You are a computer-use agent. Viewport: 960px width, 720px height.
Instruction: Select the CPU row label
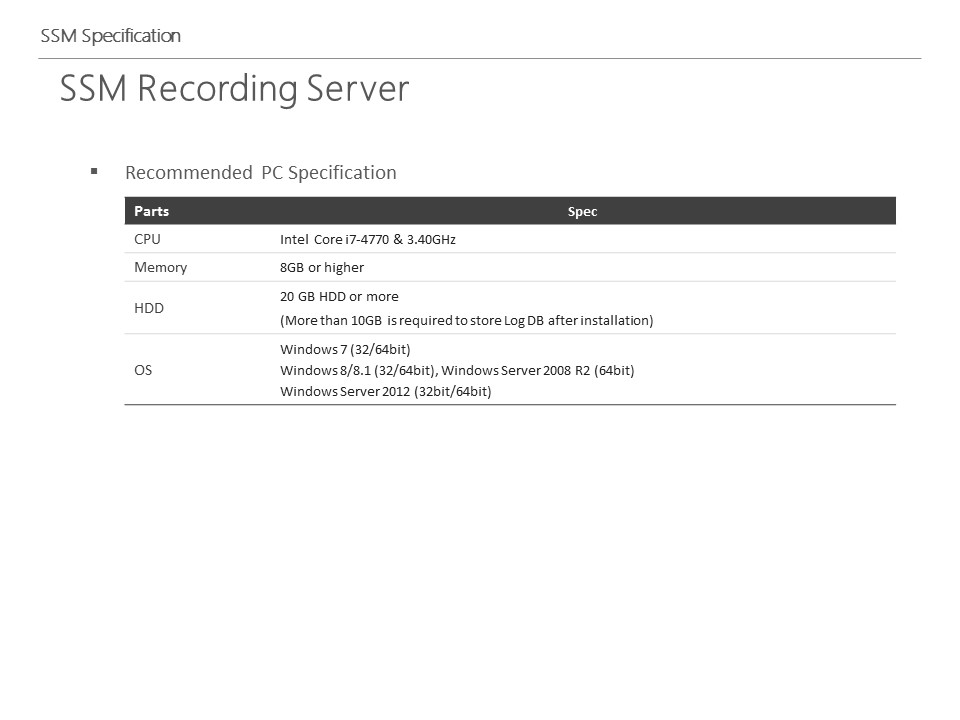click(148, 239)
